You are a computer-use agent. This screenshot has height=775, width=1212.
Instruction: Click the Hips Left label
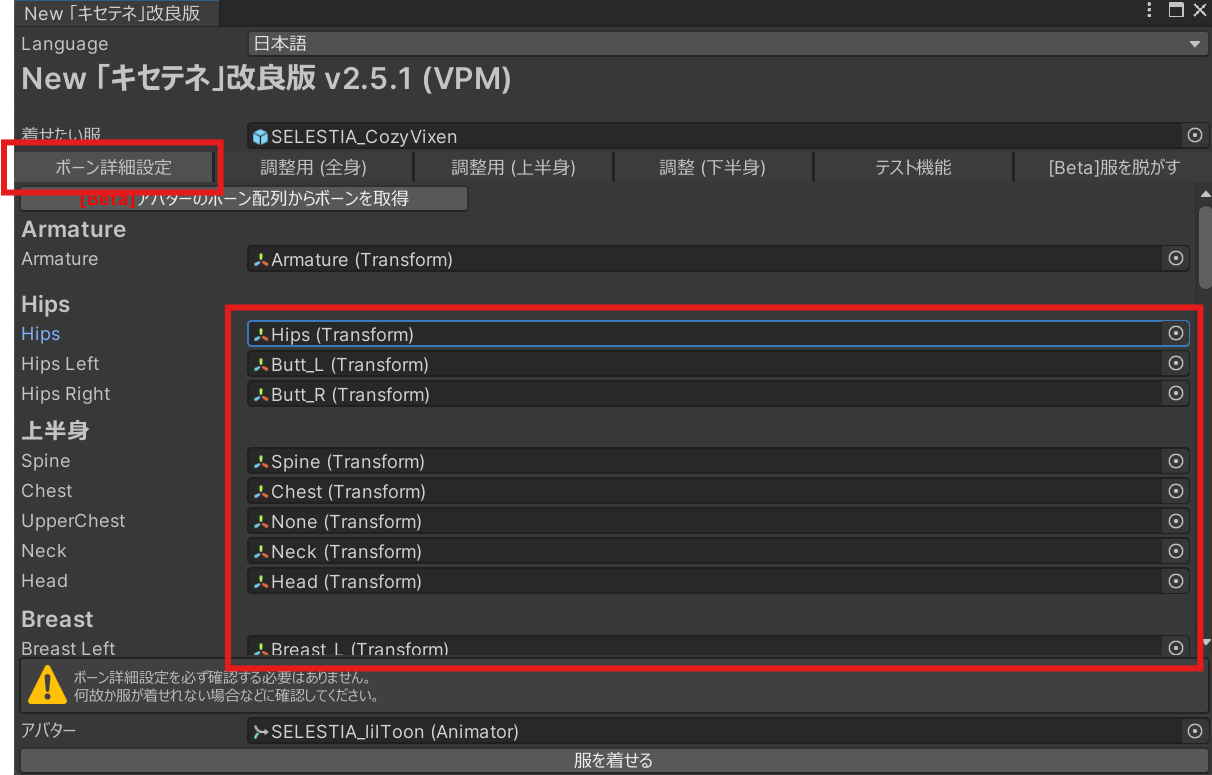tap(60, 364)
